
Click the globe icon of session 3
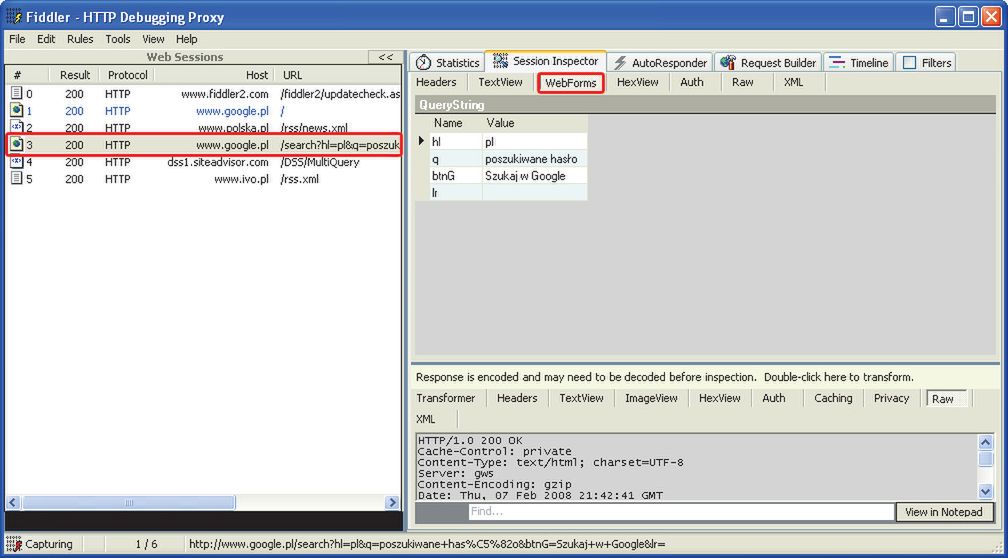click(x=17, y=145)
